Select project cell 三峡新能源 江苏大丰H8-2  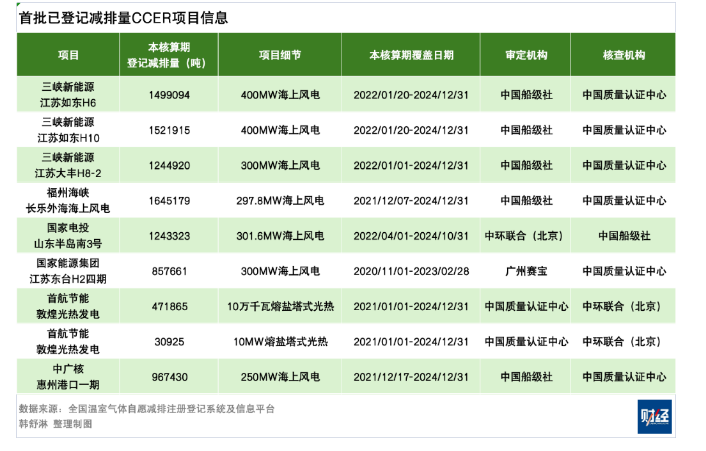pos(68,165)
